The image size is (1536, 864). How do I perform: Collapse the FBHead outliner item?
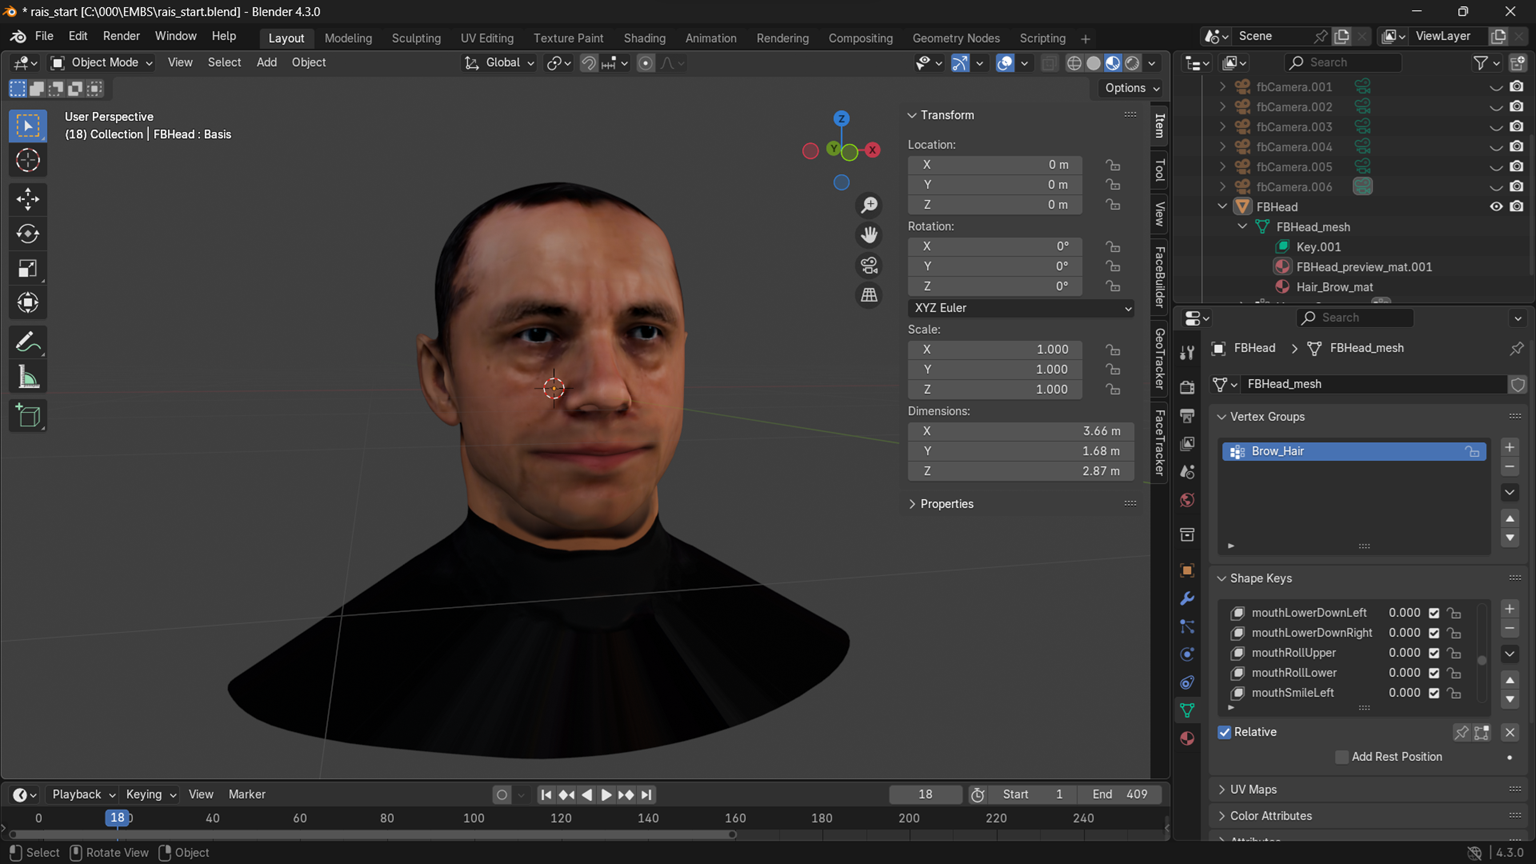[x=1222, y=207]
